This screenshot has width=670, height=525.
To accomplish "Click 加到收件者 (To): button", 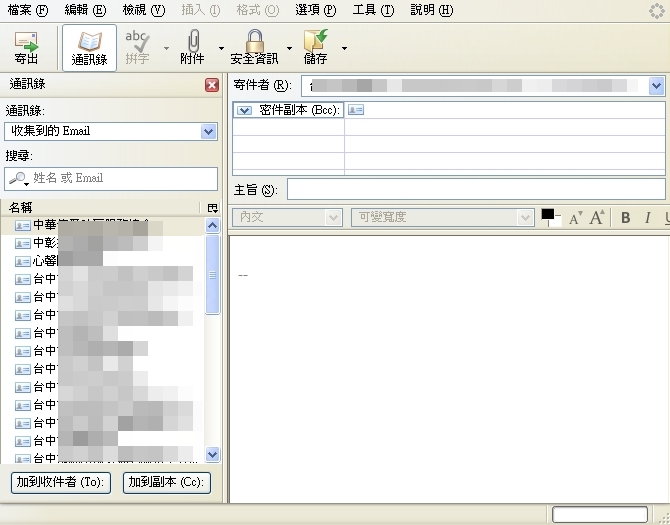I will coord(61,483).
